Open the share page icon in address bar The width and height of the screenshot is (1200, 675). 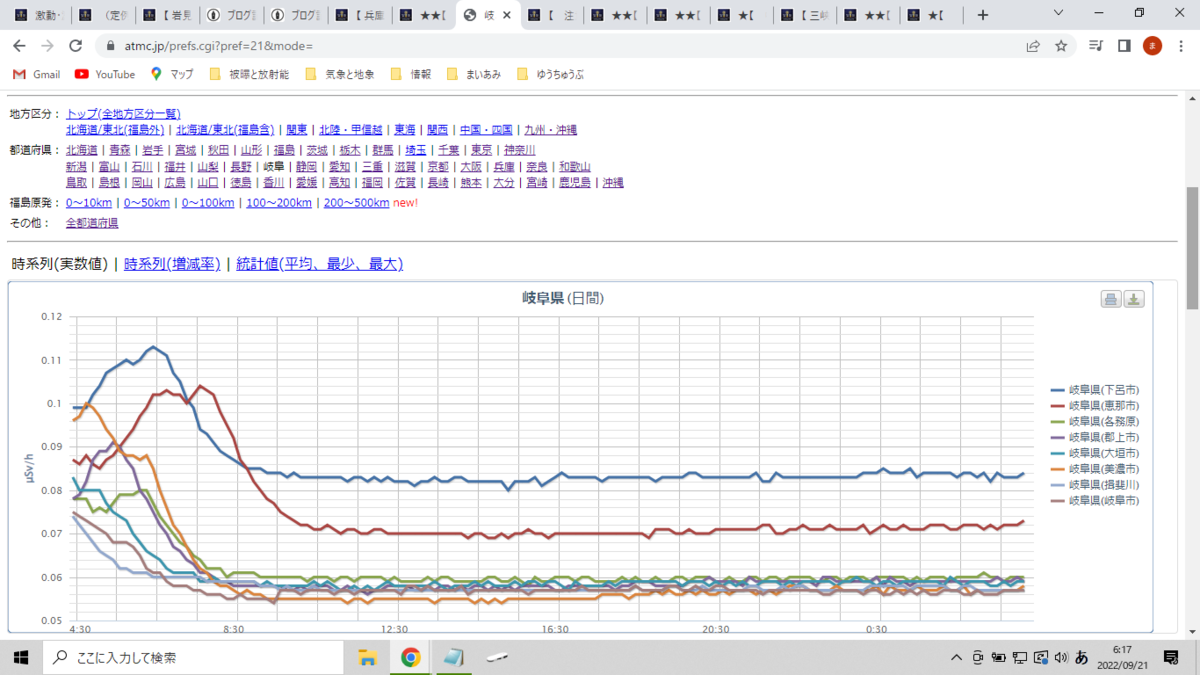click(1033, 46)
